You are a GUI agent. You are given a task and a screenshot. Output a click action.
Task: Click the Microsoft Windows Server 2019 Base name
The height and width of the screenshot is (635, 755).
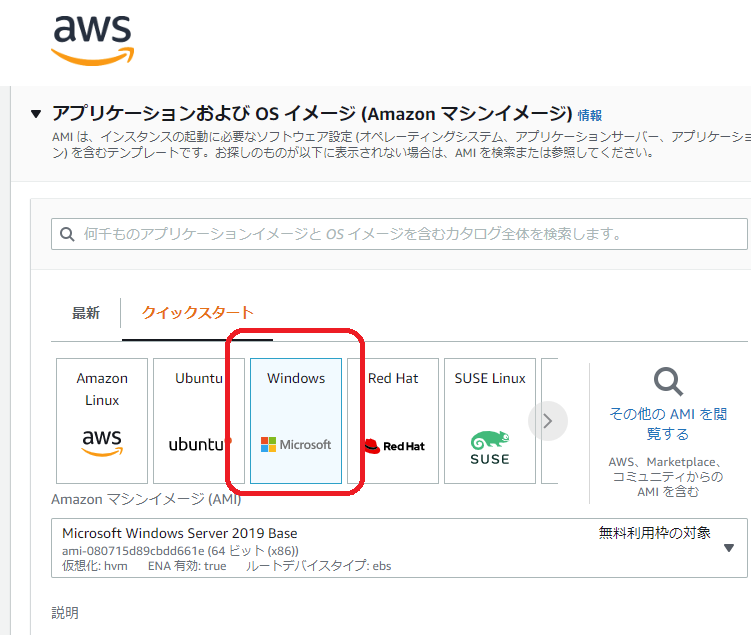[180, 533]
